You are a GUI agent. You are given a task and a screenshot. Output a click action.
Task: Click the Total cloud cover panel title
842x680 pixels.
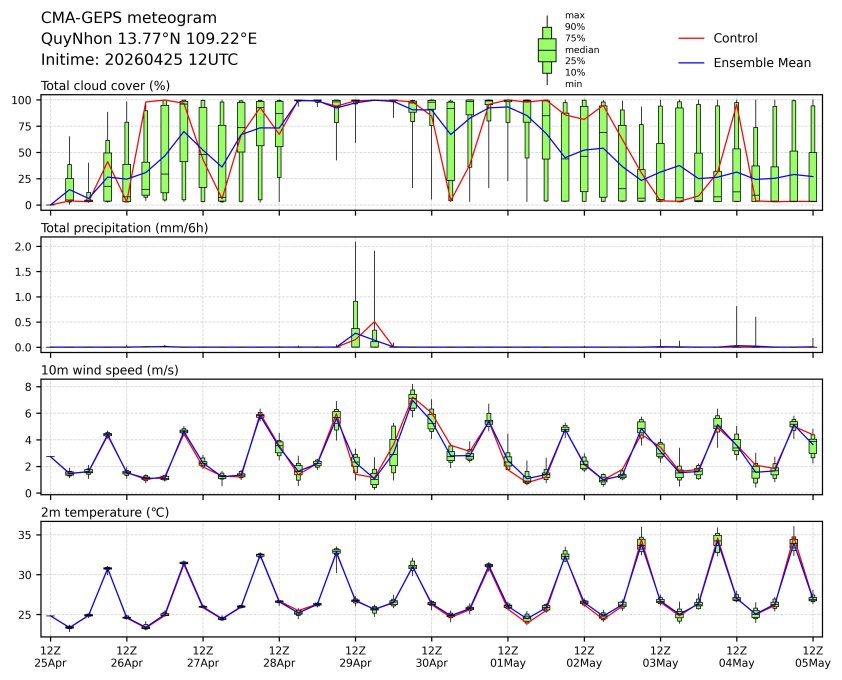[x=105, y=86]
